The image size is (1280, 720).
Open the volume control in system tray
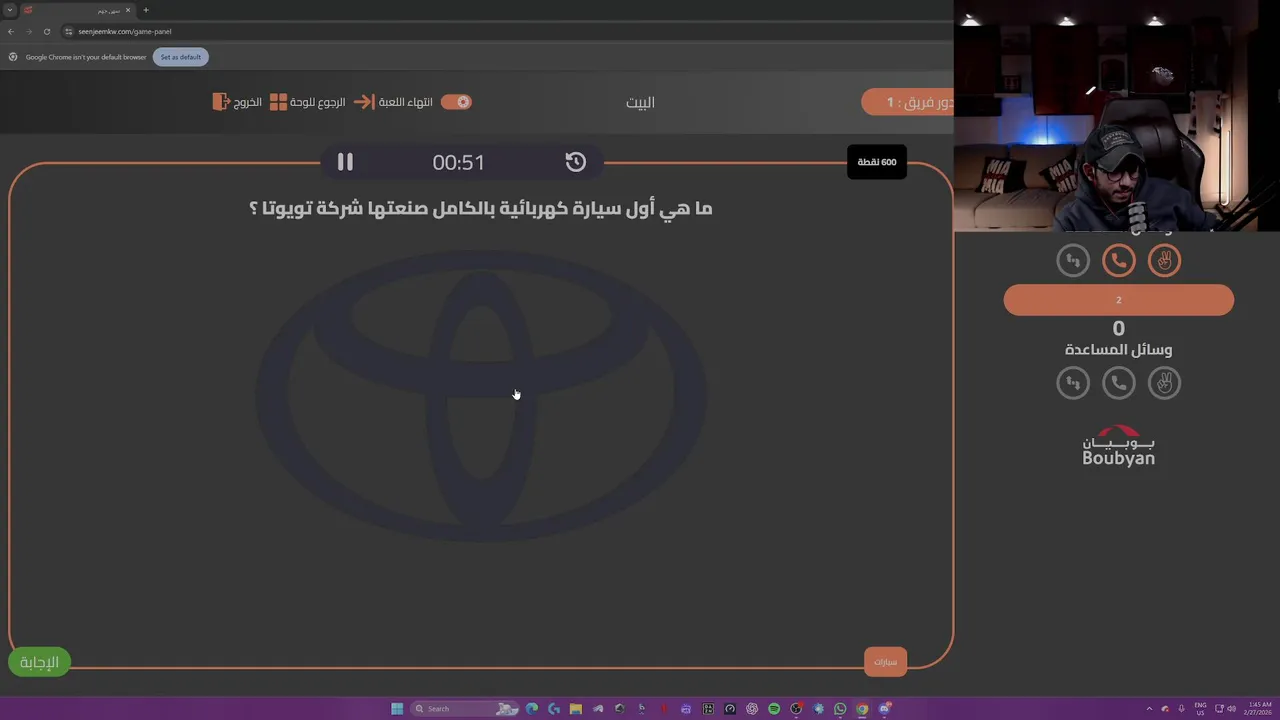pyautogui.click(x=1231, y=709)
